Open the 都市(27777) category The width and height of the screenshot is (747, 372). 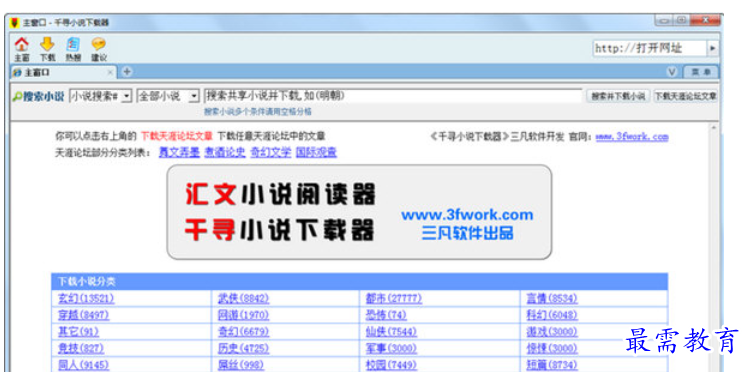click(x=394, y=299)
